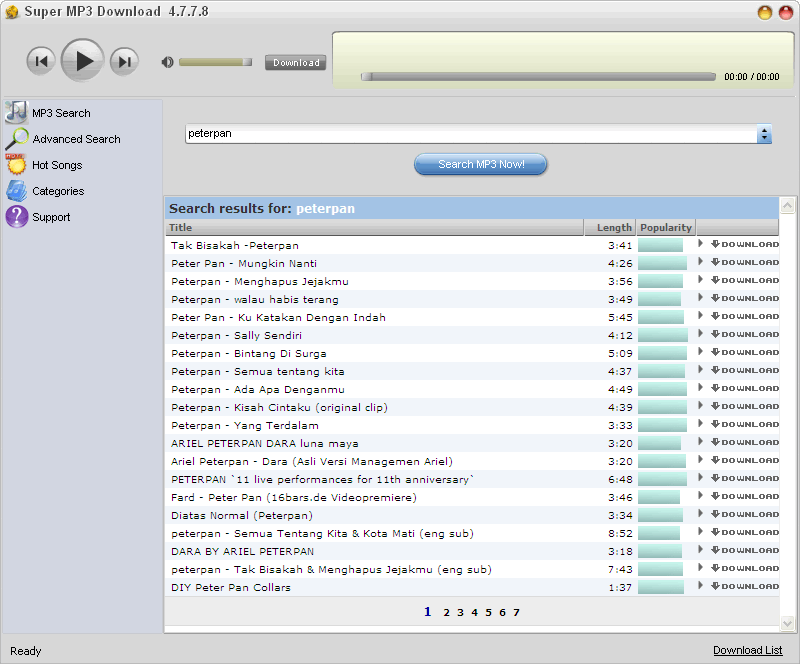The image size is (800, 664).
Task: Skip to next track button
Action: [x=124, y=61]
